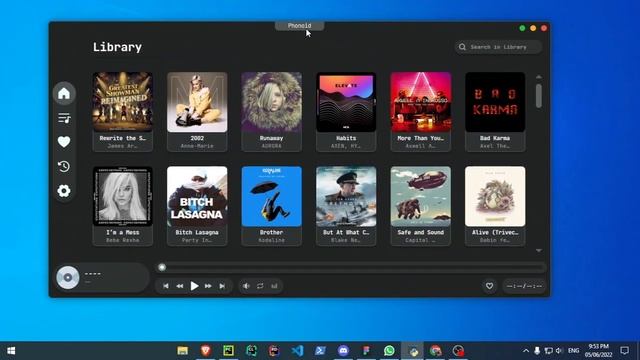Select the Alive (Trivecta) artwork
The image size is (640, 360).
495,196
